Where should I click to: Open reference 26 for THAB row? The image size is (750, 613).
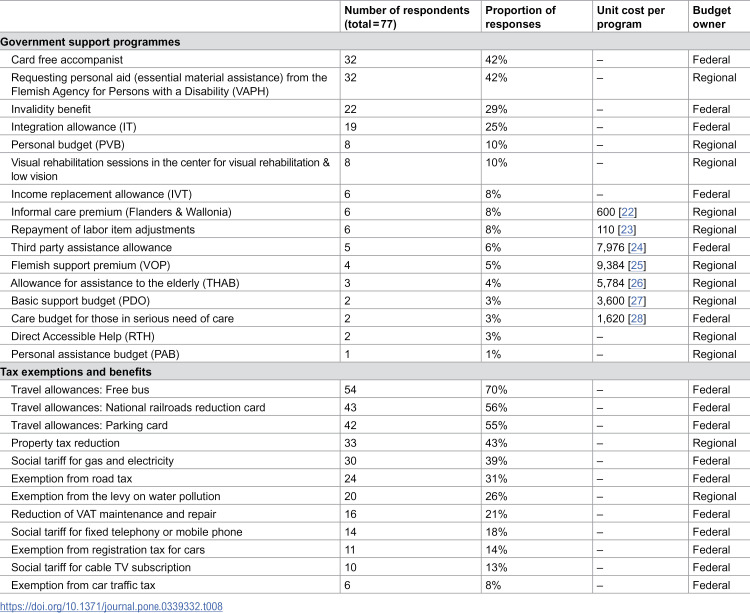click(x=637, y=283)
